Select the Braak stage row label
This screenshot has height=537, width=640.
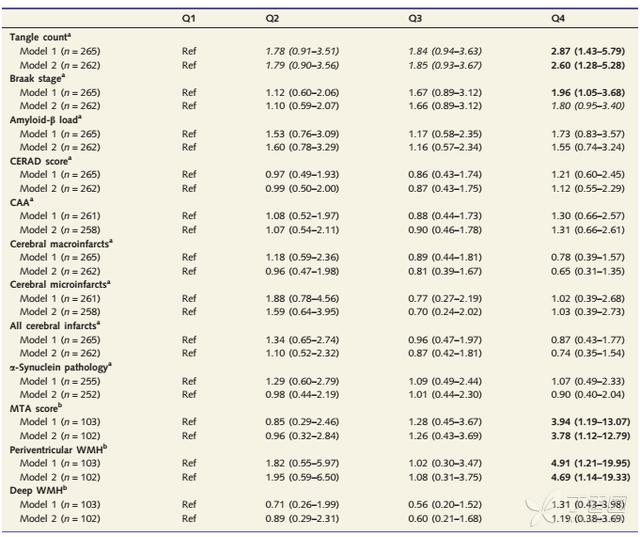[x=37, y=78]
